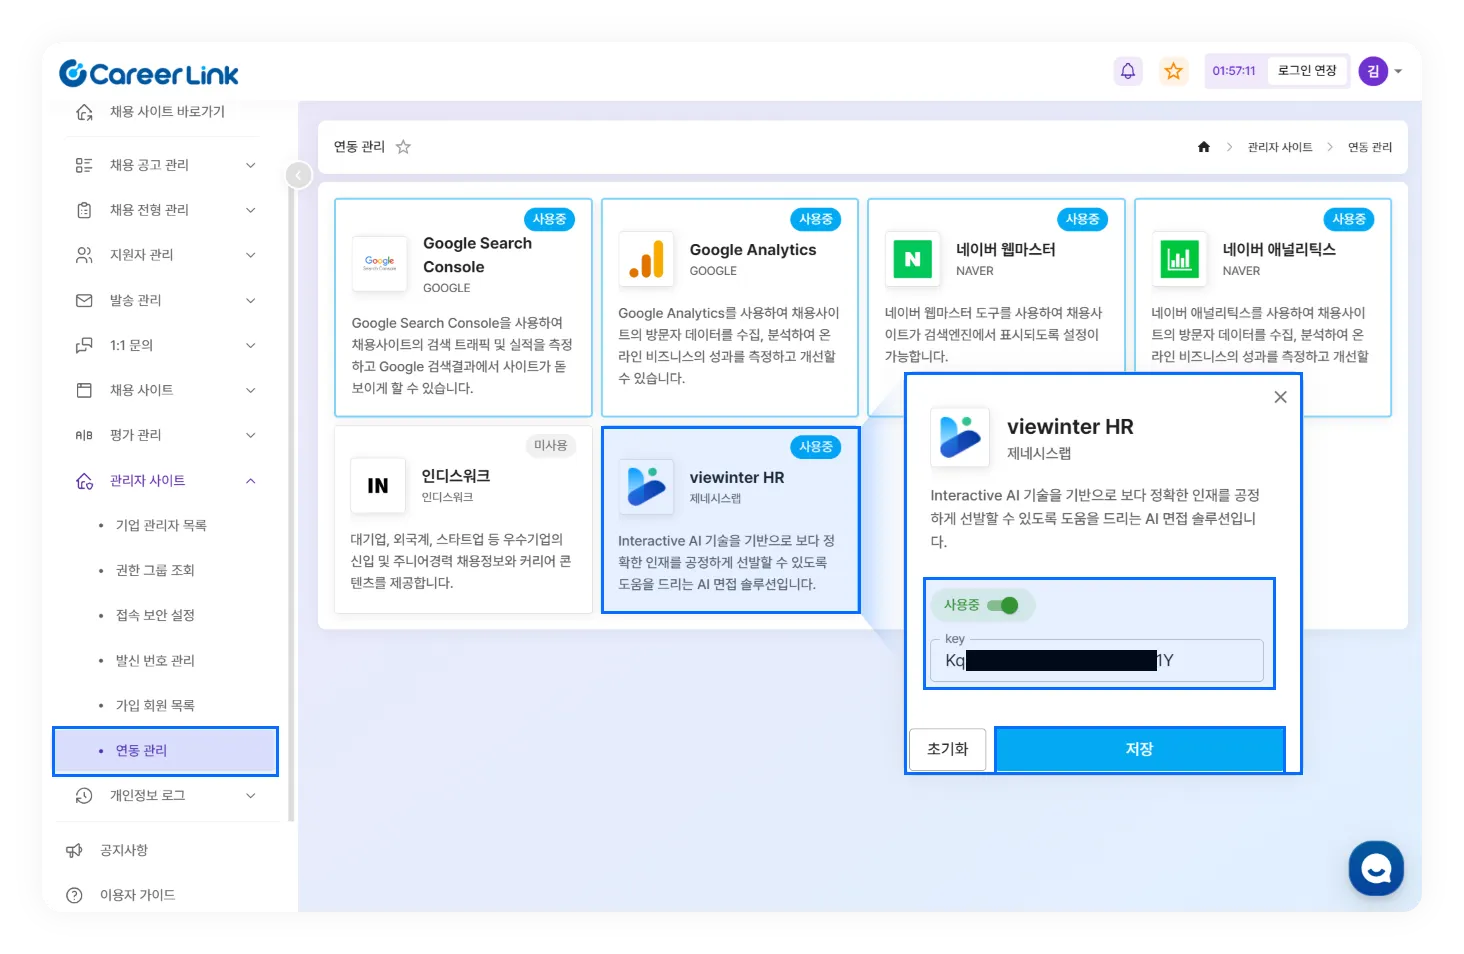Open the notification bell icon

[x=1128, y=71]
